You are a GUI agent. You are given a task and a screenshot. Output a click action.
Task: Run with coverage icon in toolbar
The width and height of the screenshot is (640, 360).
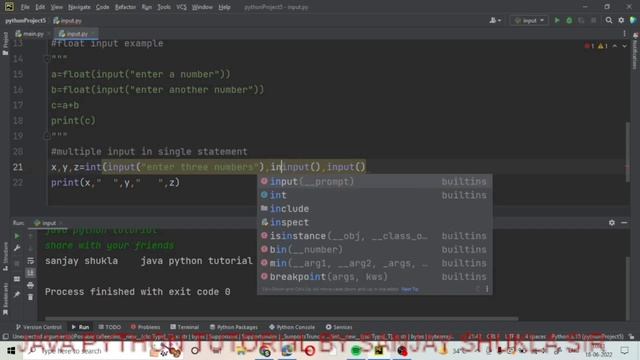(x=581, y=20)
